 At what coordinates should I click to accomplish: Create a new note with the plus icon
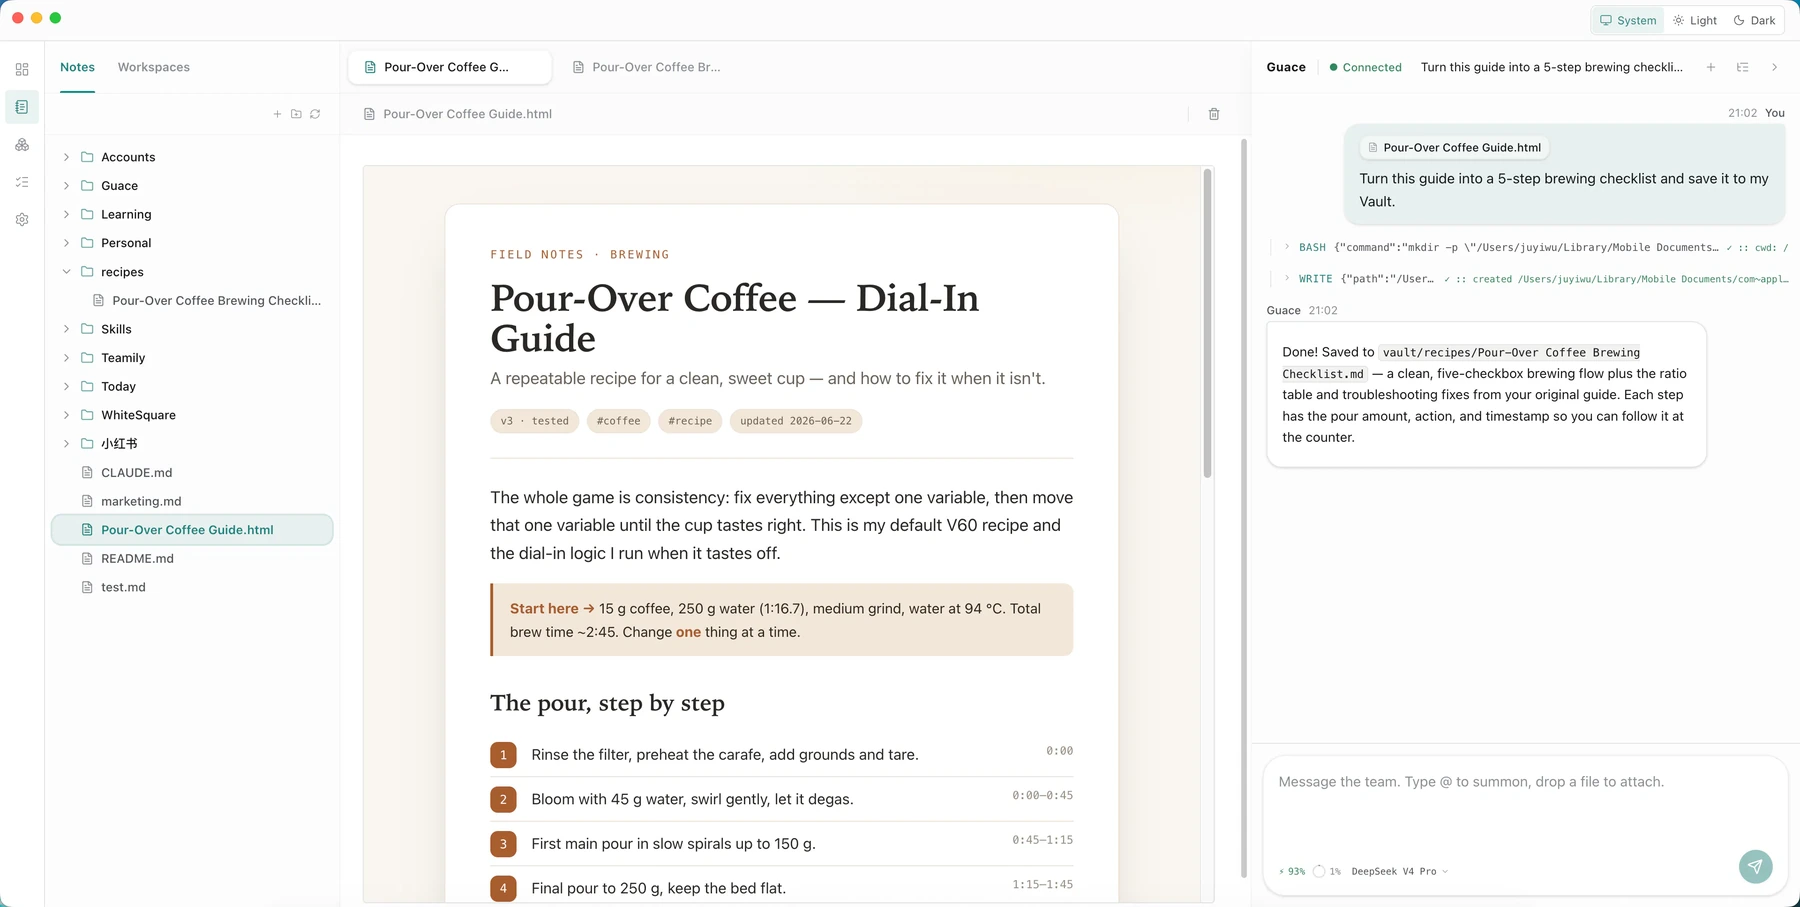coord(277,114)
